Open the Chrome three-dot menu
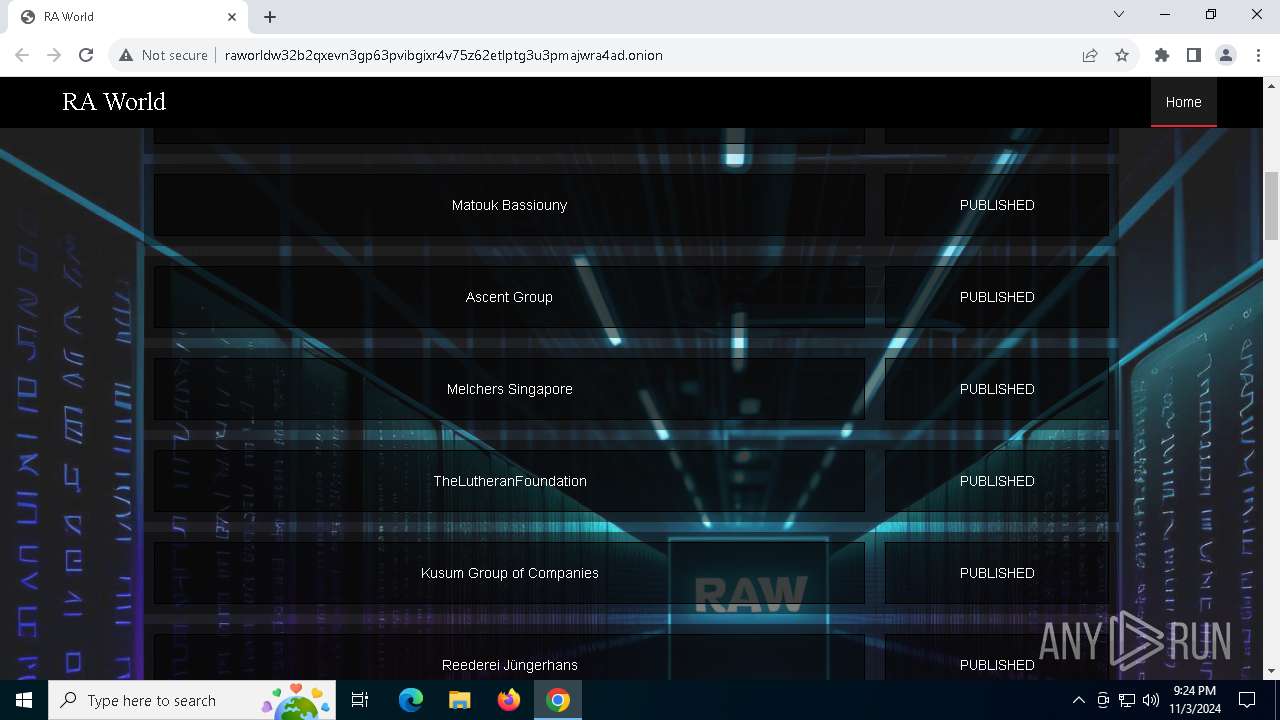The height and width of the screenshot is (720, 1280). click(x=1257, y=55)
